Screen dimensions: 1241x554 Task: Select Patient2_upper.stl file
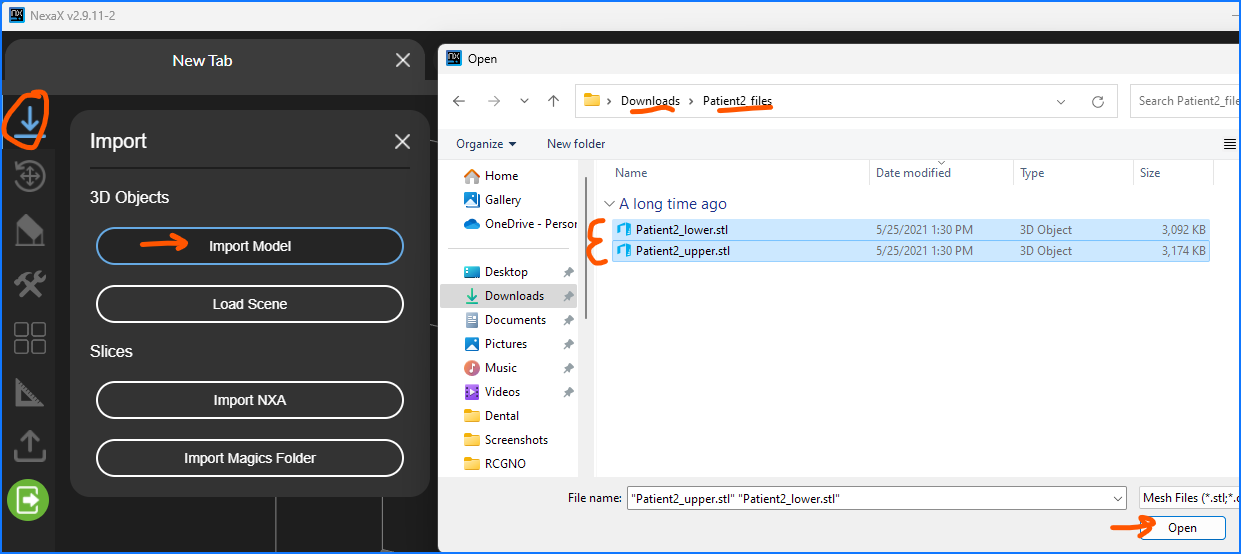click(x=911, y=251)
